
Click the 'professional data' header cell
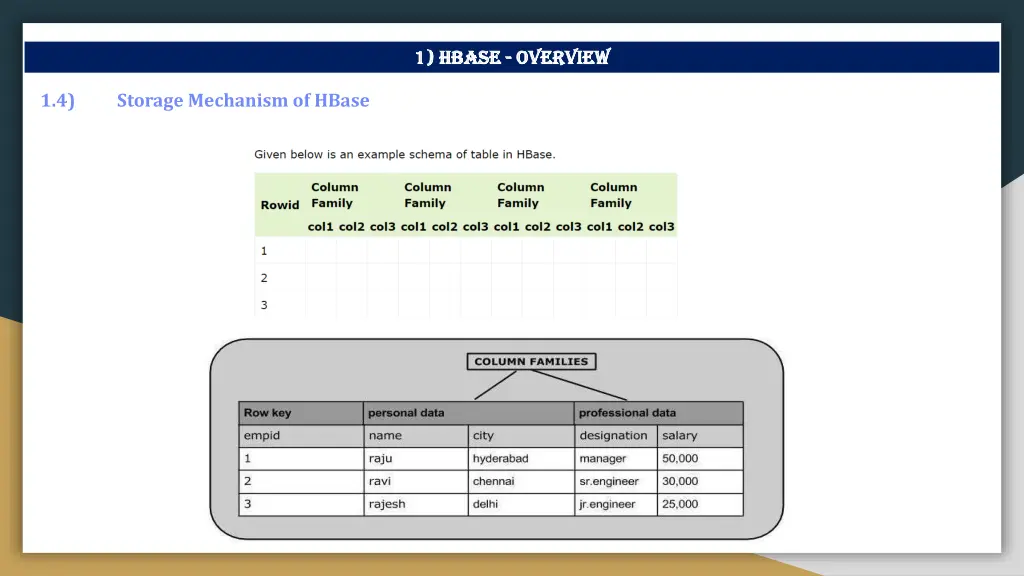click(x=658, y=413)
